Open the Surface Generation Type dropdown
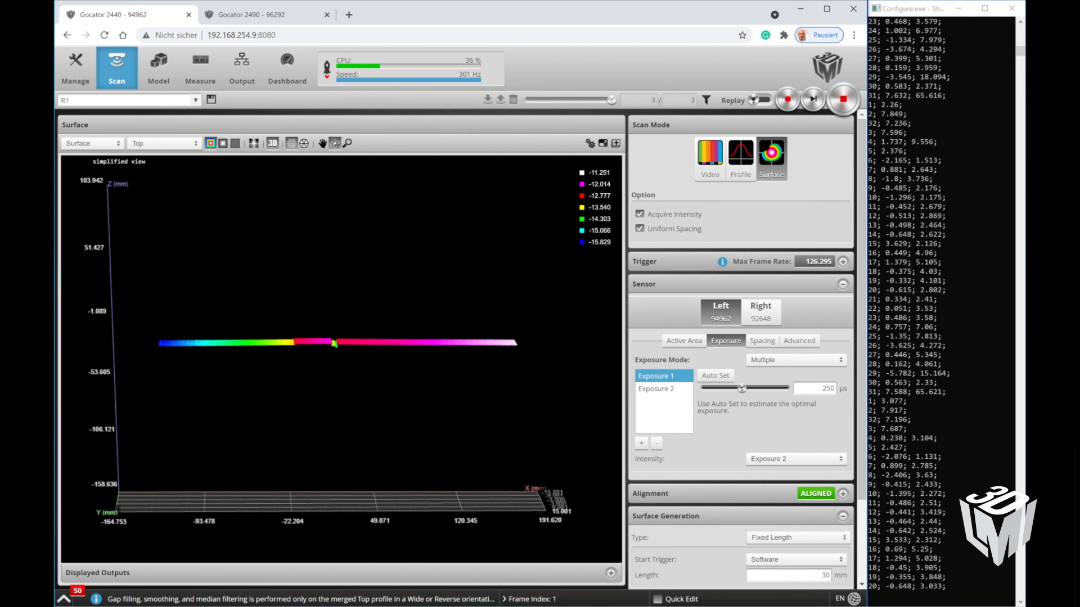Screen dimensions: 1080x607 (x=798, y=537)
